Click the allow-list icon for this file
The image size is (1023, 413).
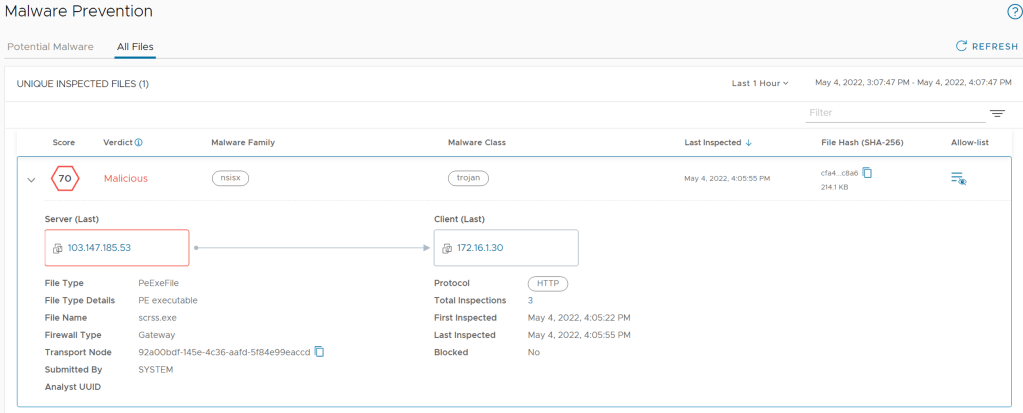click(958, 178)
